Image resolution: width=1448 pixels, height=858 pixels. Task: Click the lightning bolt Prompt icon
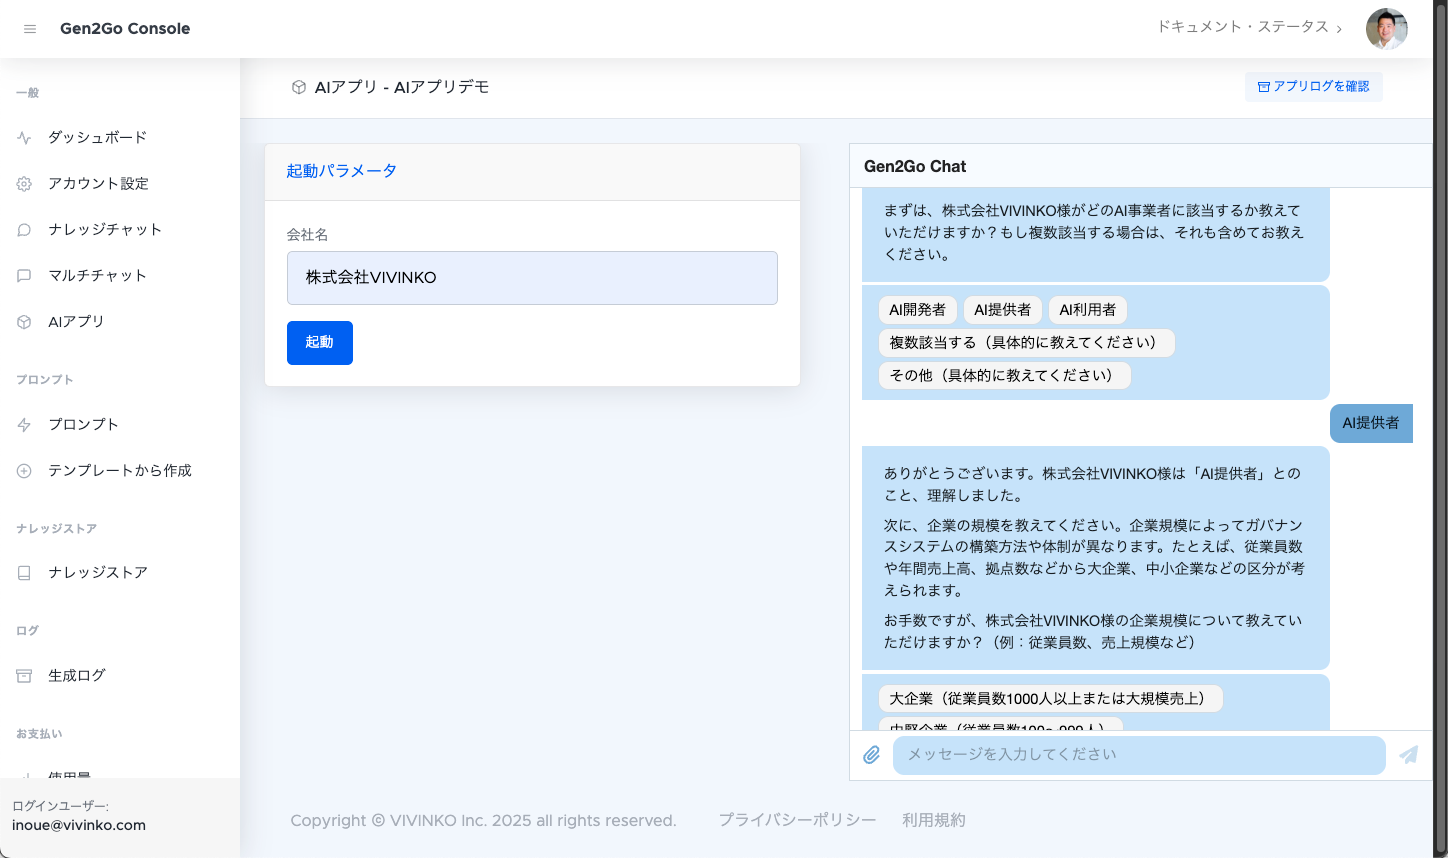(24, 425)
